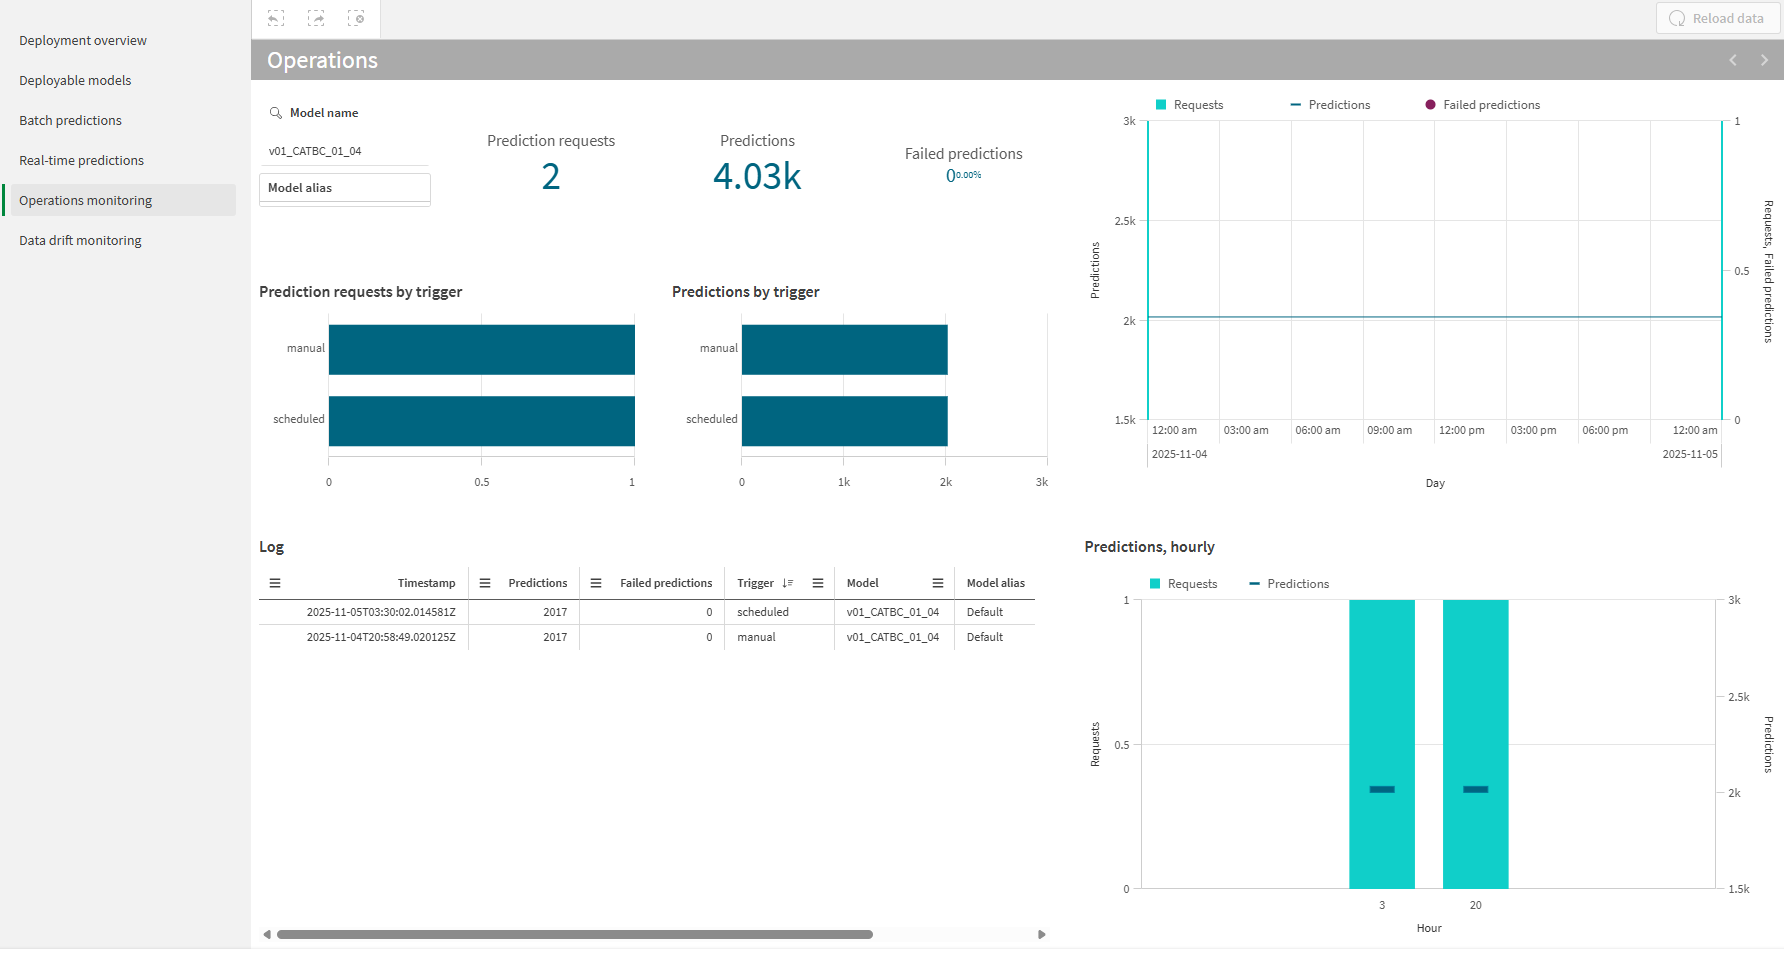Clear all selections using the toolbar icon
1784x955 pixels.
(x=357, y=18)
